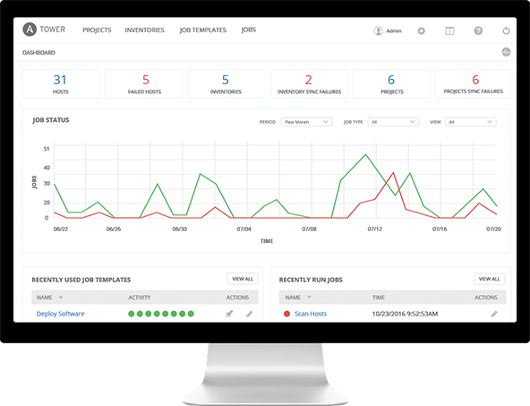Image resolution: width=530 pixels, height=406 pixels.
Task: Click the 07/12 date axis label
Action: point(375,229)
